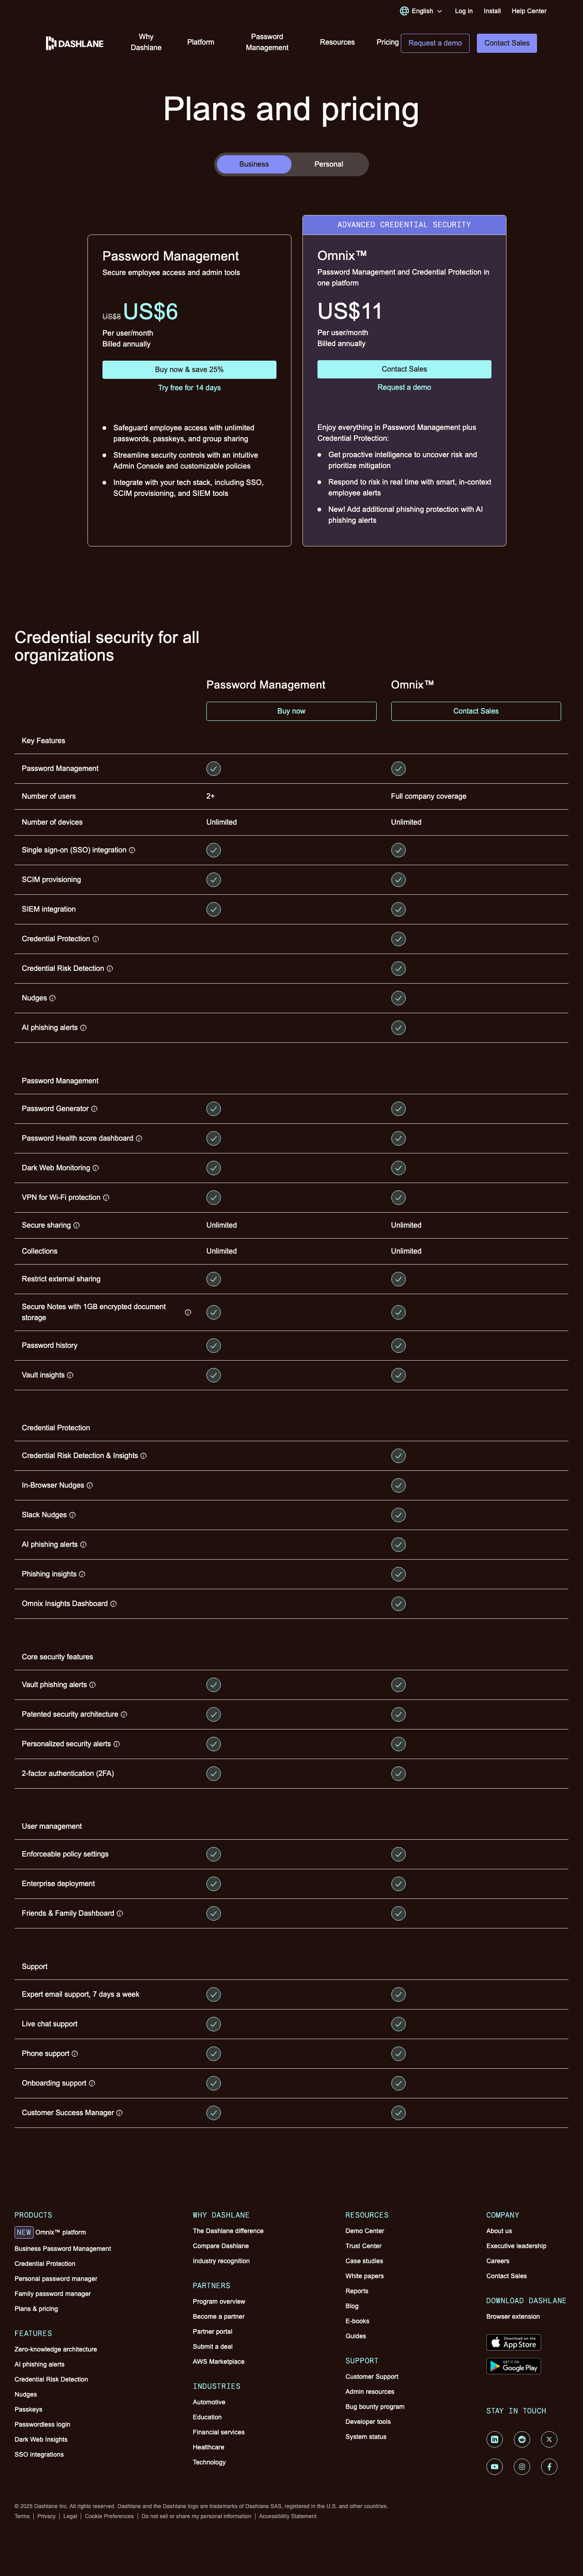Switch to Personal pricing plans
Image resolution: width=583 pixels, height=2576 pixels.
329,164
